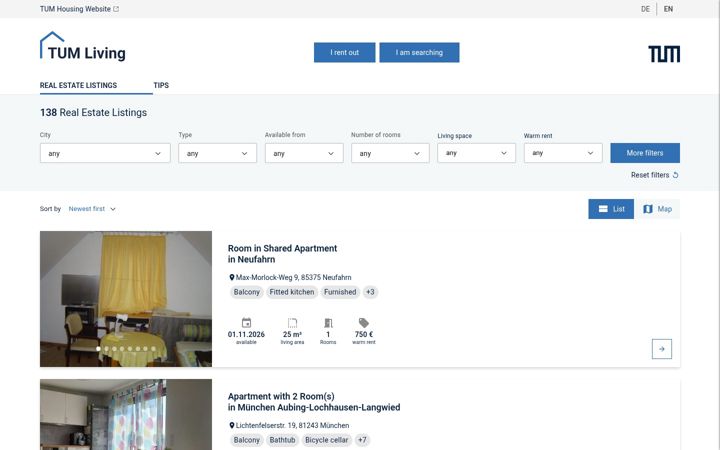Click the List view icon
Screen dimensions: 720x450
tap(603, 209)
